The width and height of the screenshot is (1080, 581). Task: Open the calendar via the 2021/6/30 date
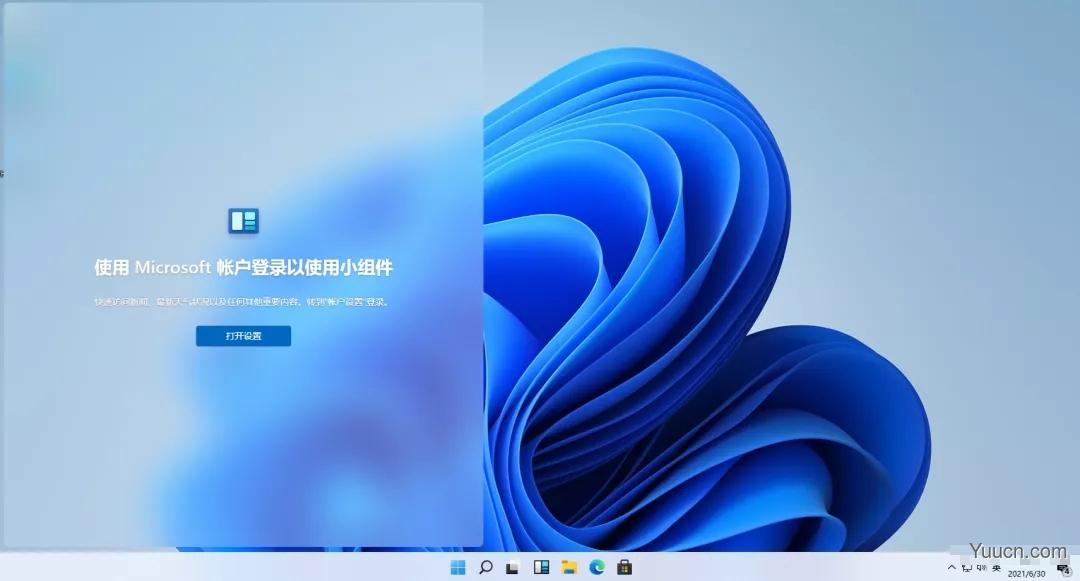pos(1026,573)
